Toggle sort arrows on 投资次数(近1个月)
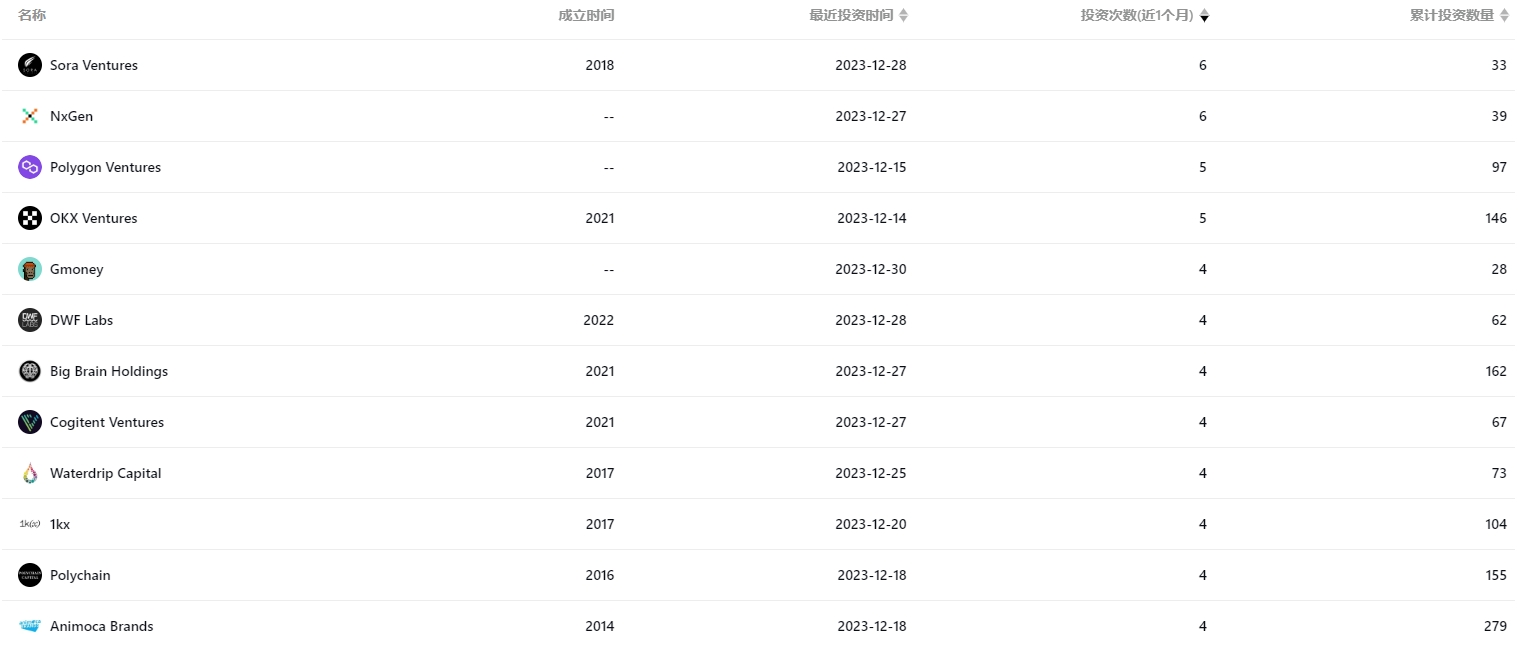 point(1204,16)
